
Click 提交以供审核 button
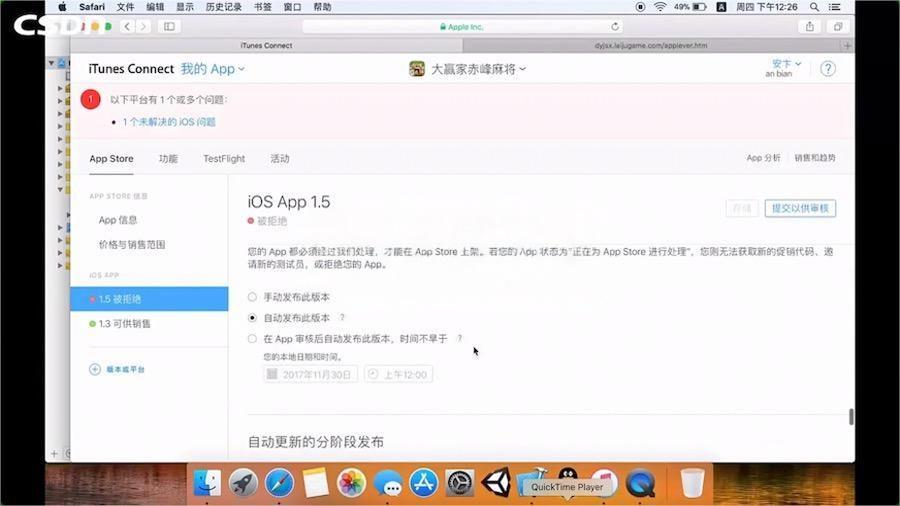point(800,208)
